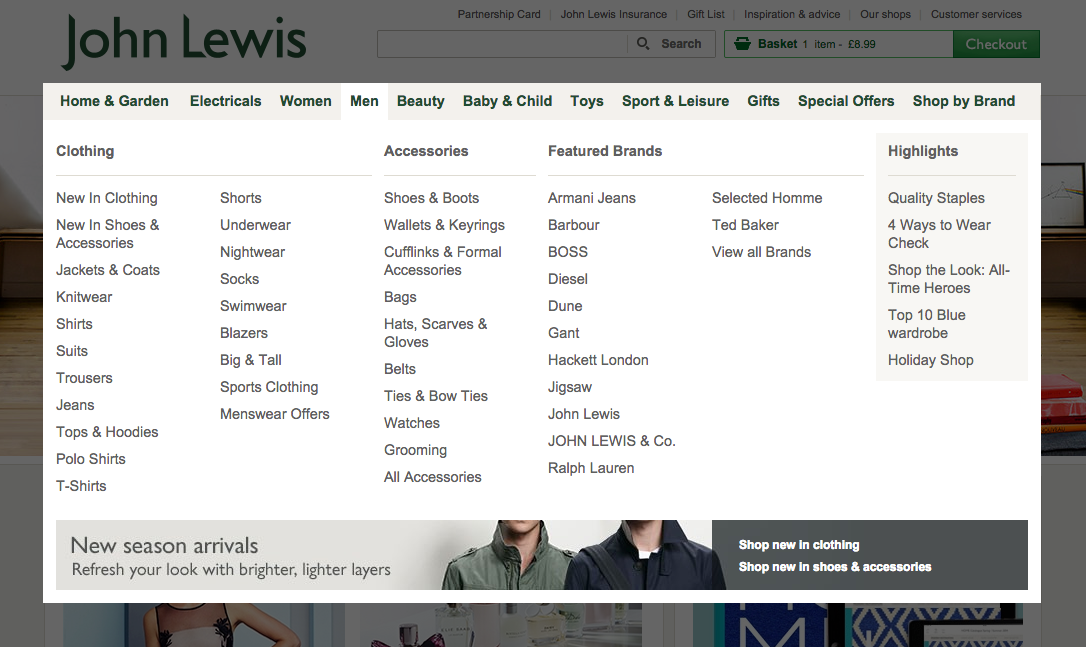
Task: Open the Women menu
Action: [x=305, y=101]
